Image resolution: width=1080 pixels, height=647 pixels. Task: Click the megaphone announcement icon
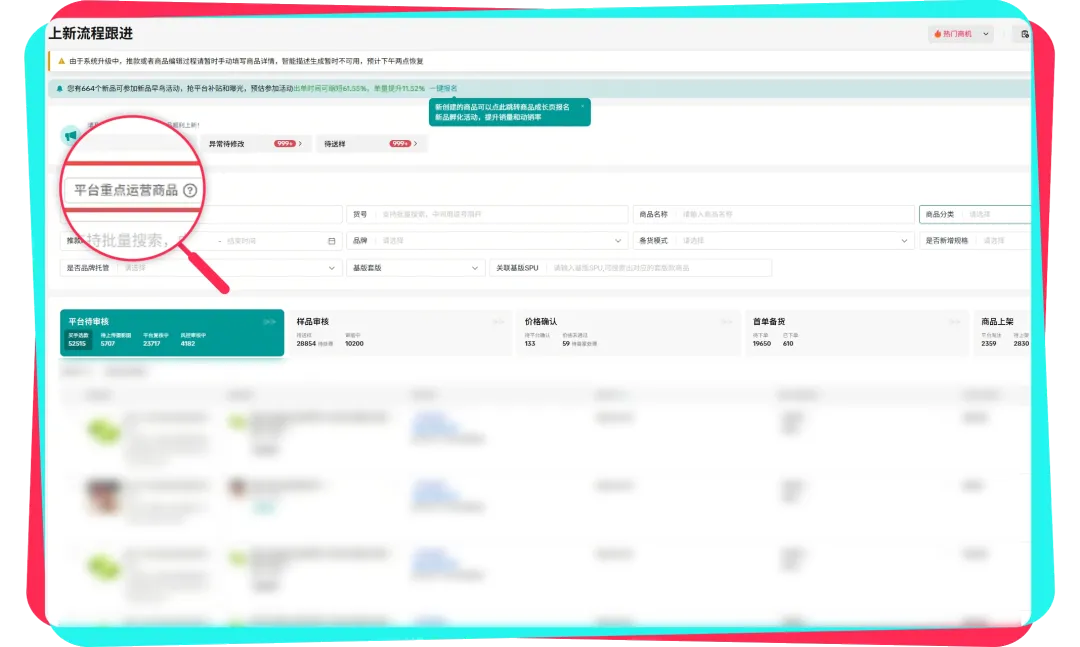[71, 135]
